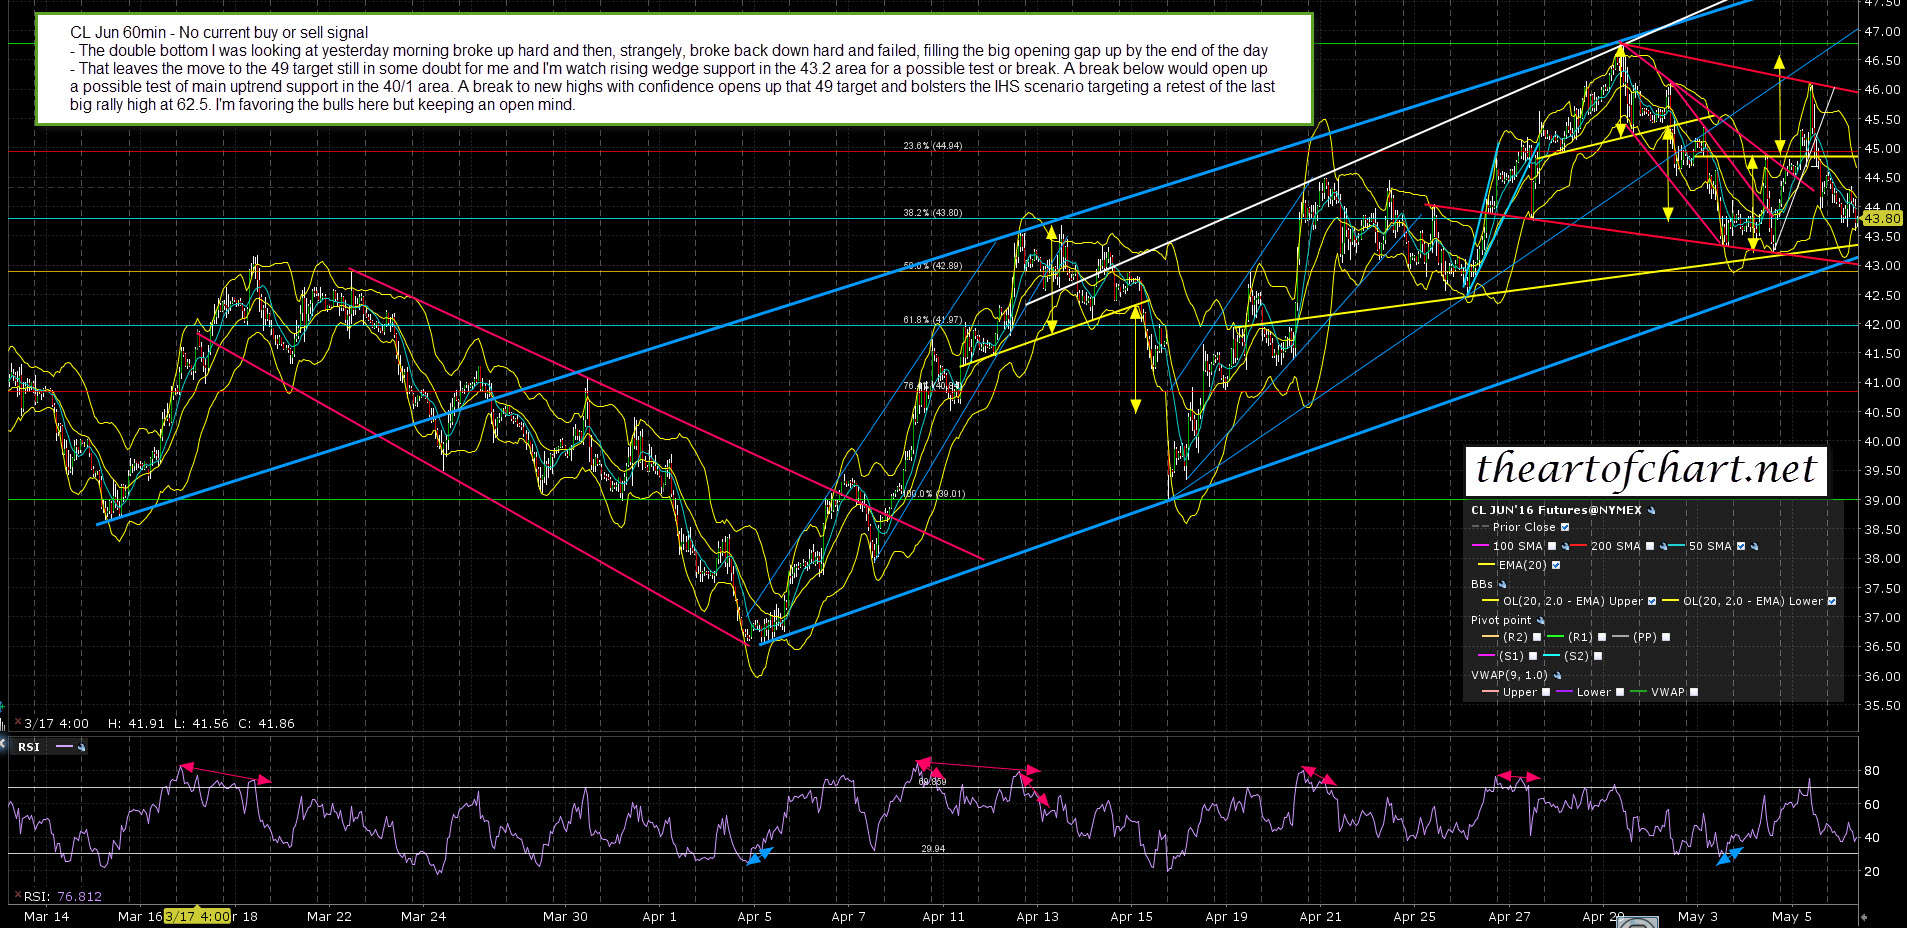This screenshot has width=1907, height=928.
Task: Configure Pivot point via its wrench icon
Action: click(x=1541, y=621)
